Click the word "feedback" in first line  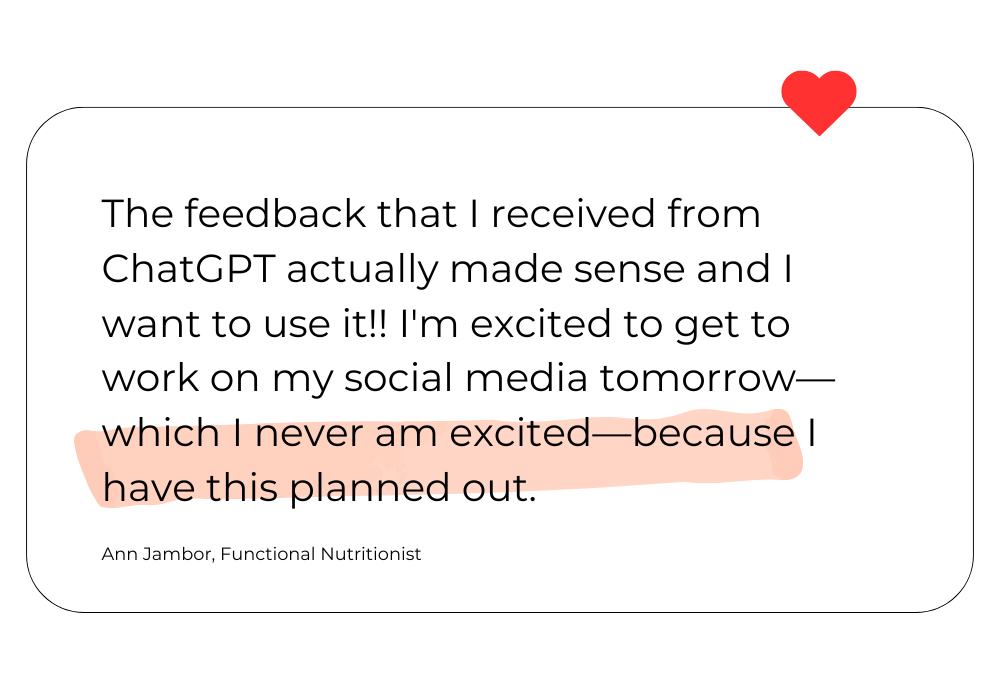[276, 213]
